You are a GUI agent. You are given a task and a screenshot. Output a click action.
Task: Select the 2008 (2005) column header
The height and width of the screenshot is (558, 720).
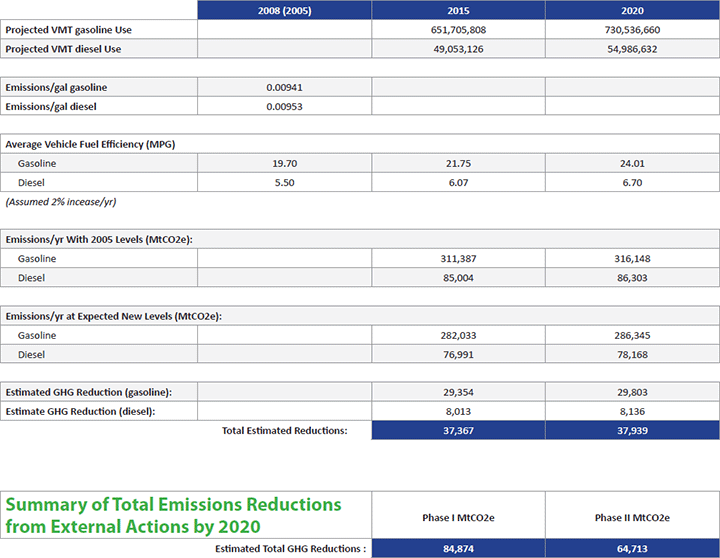pyautogui.click(x=284, y=10)
